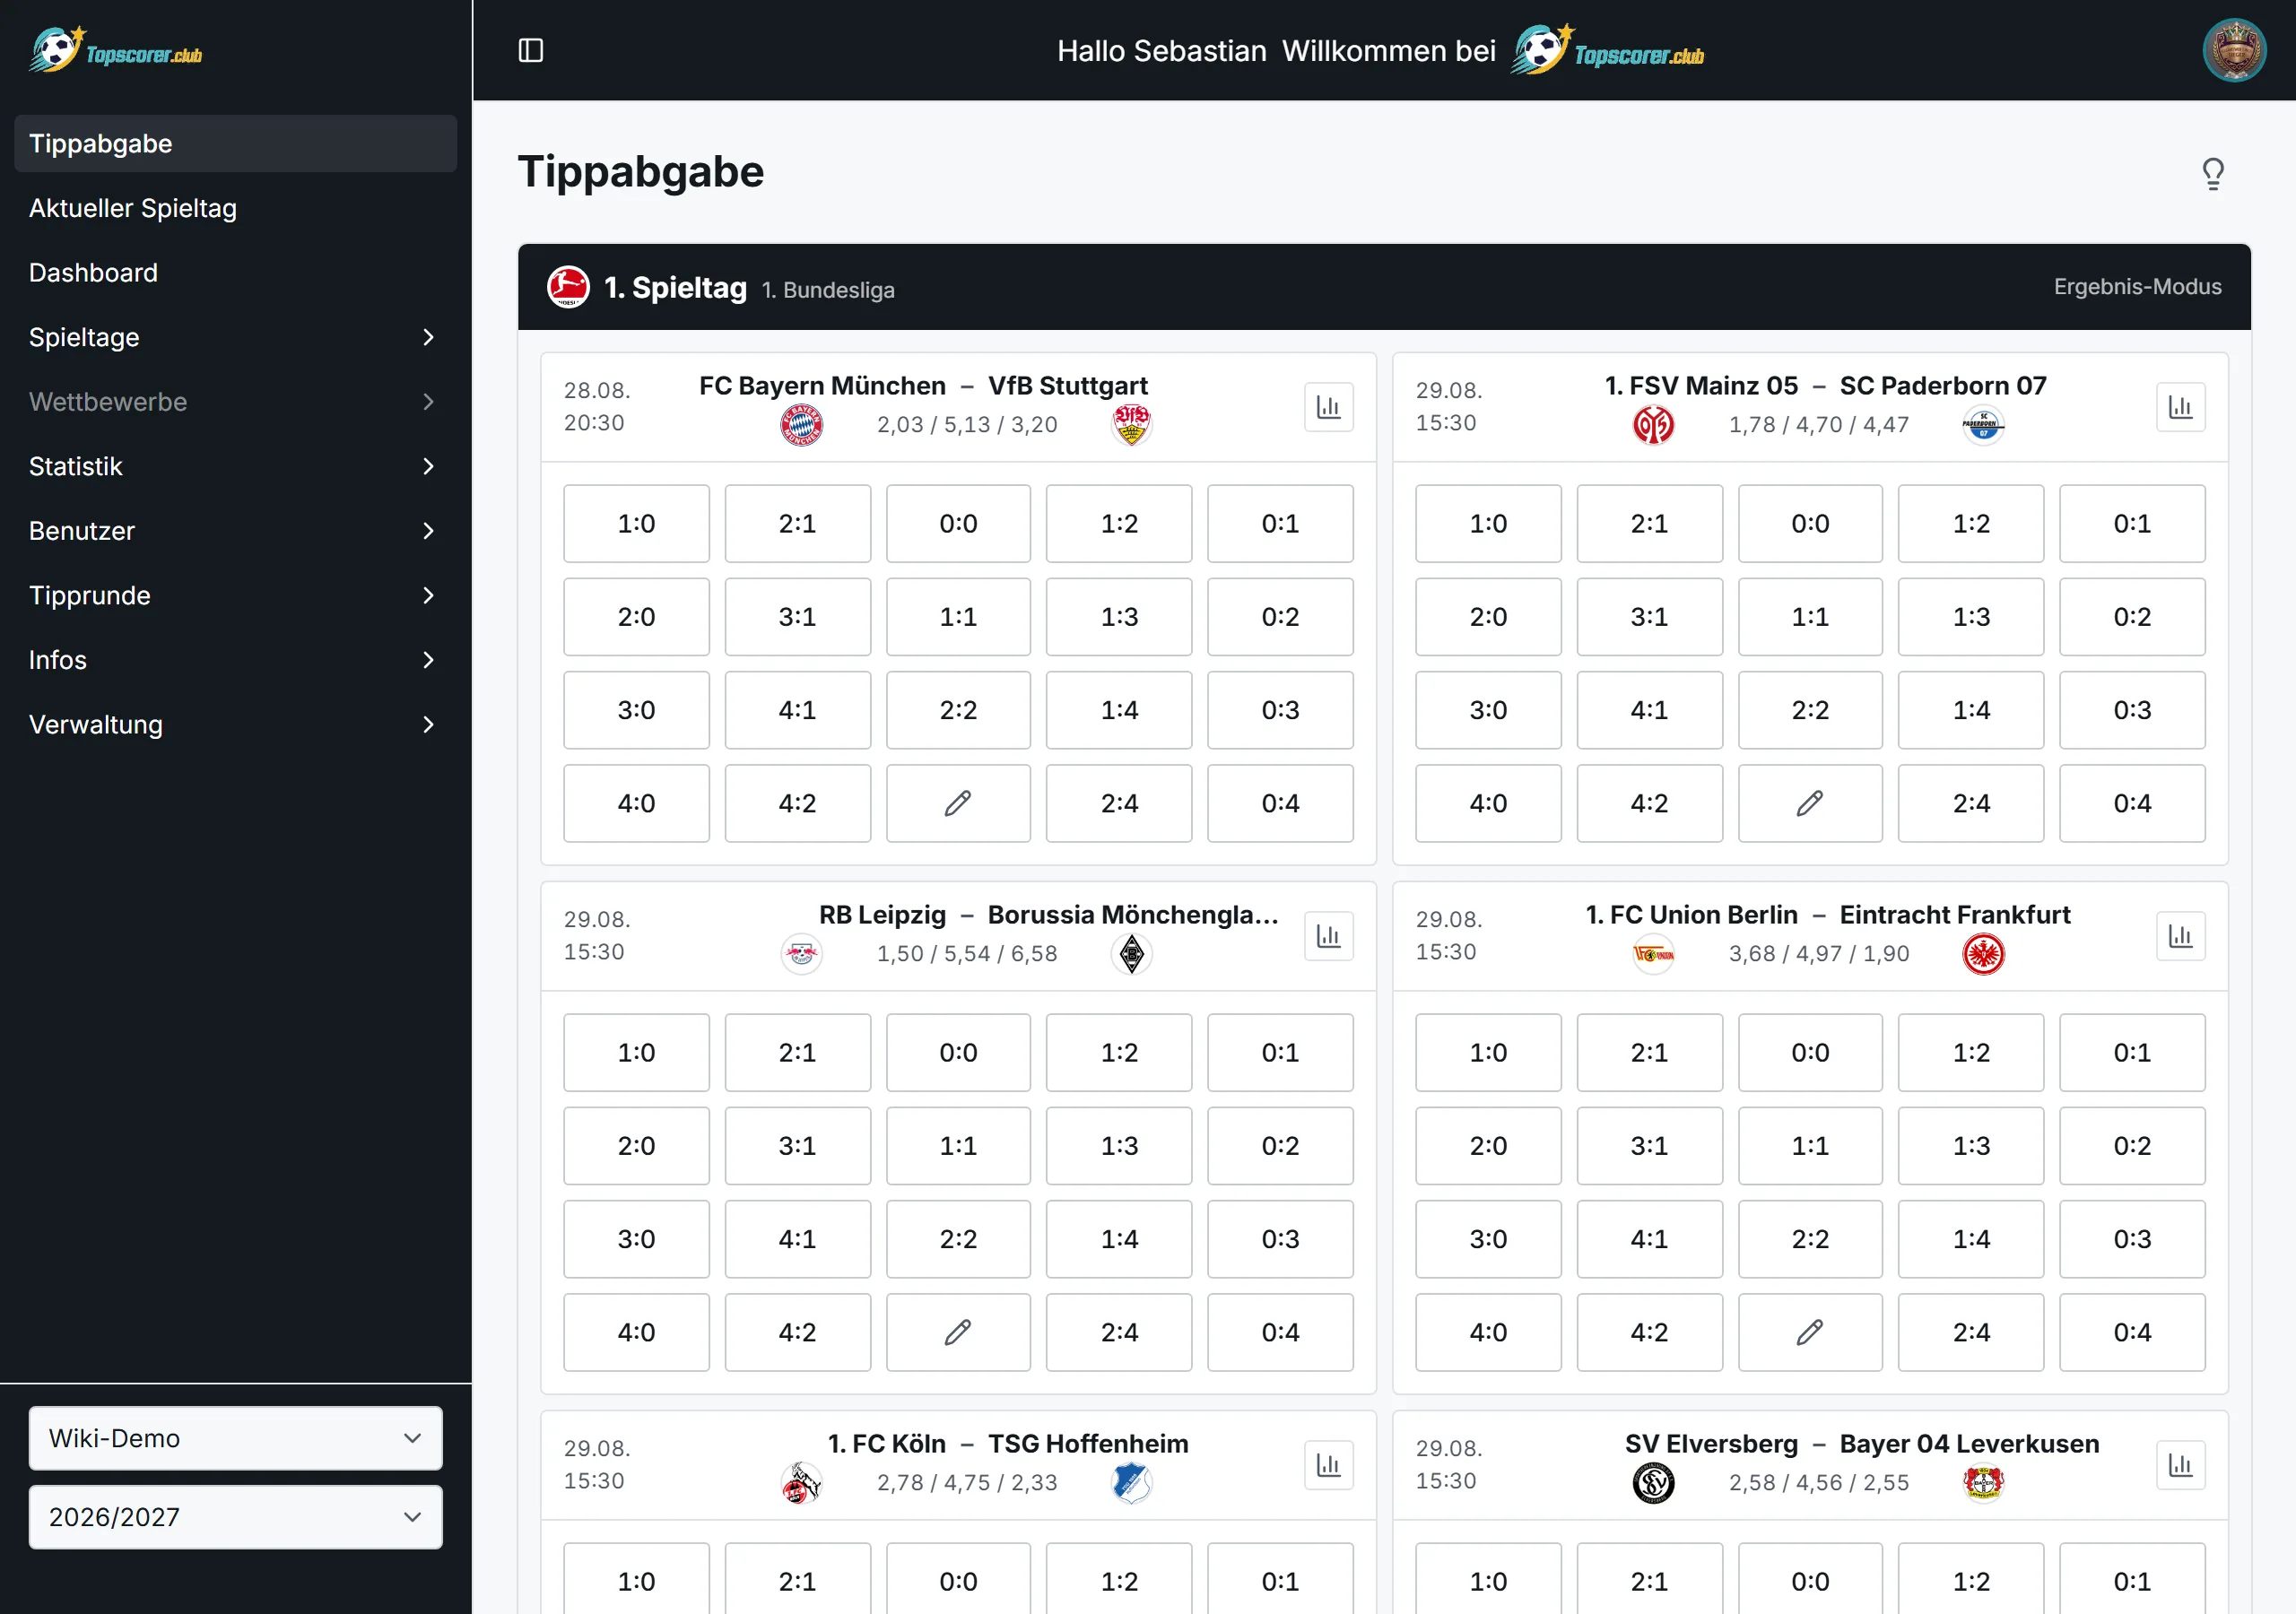The image size is (2296, 1614).
Task: Click the Topscorer.club logo in header
Action: (x=1607, y=50)
